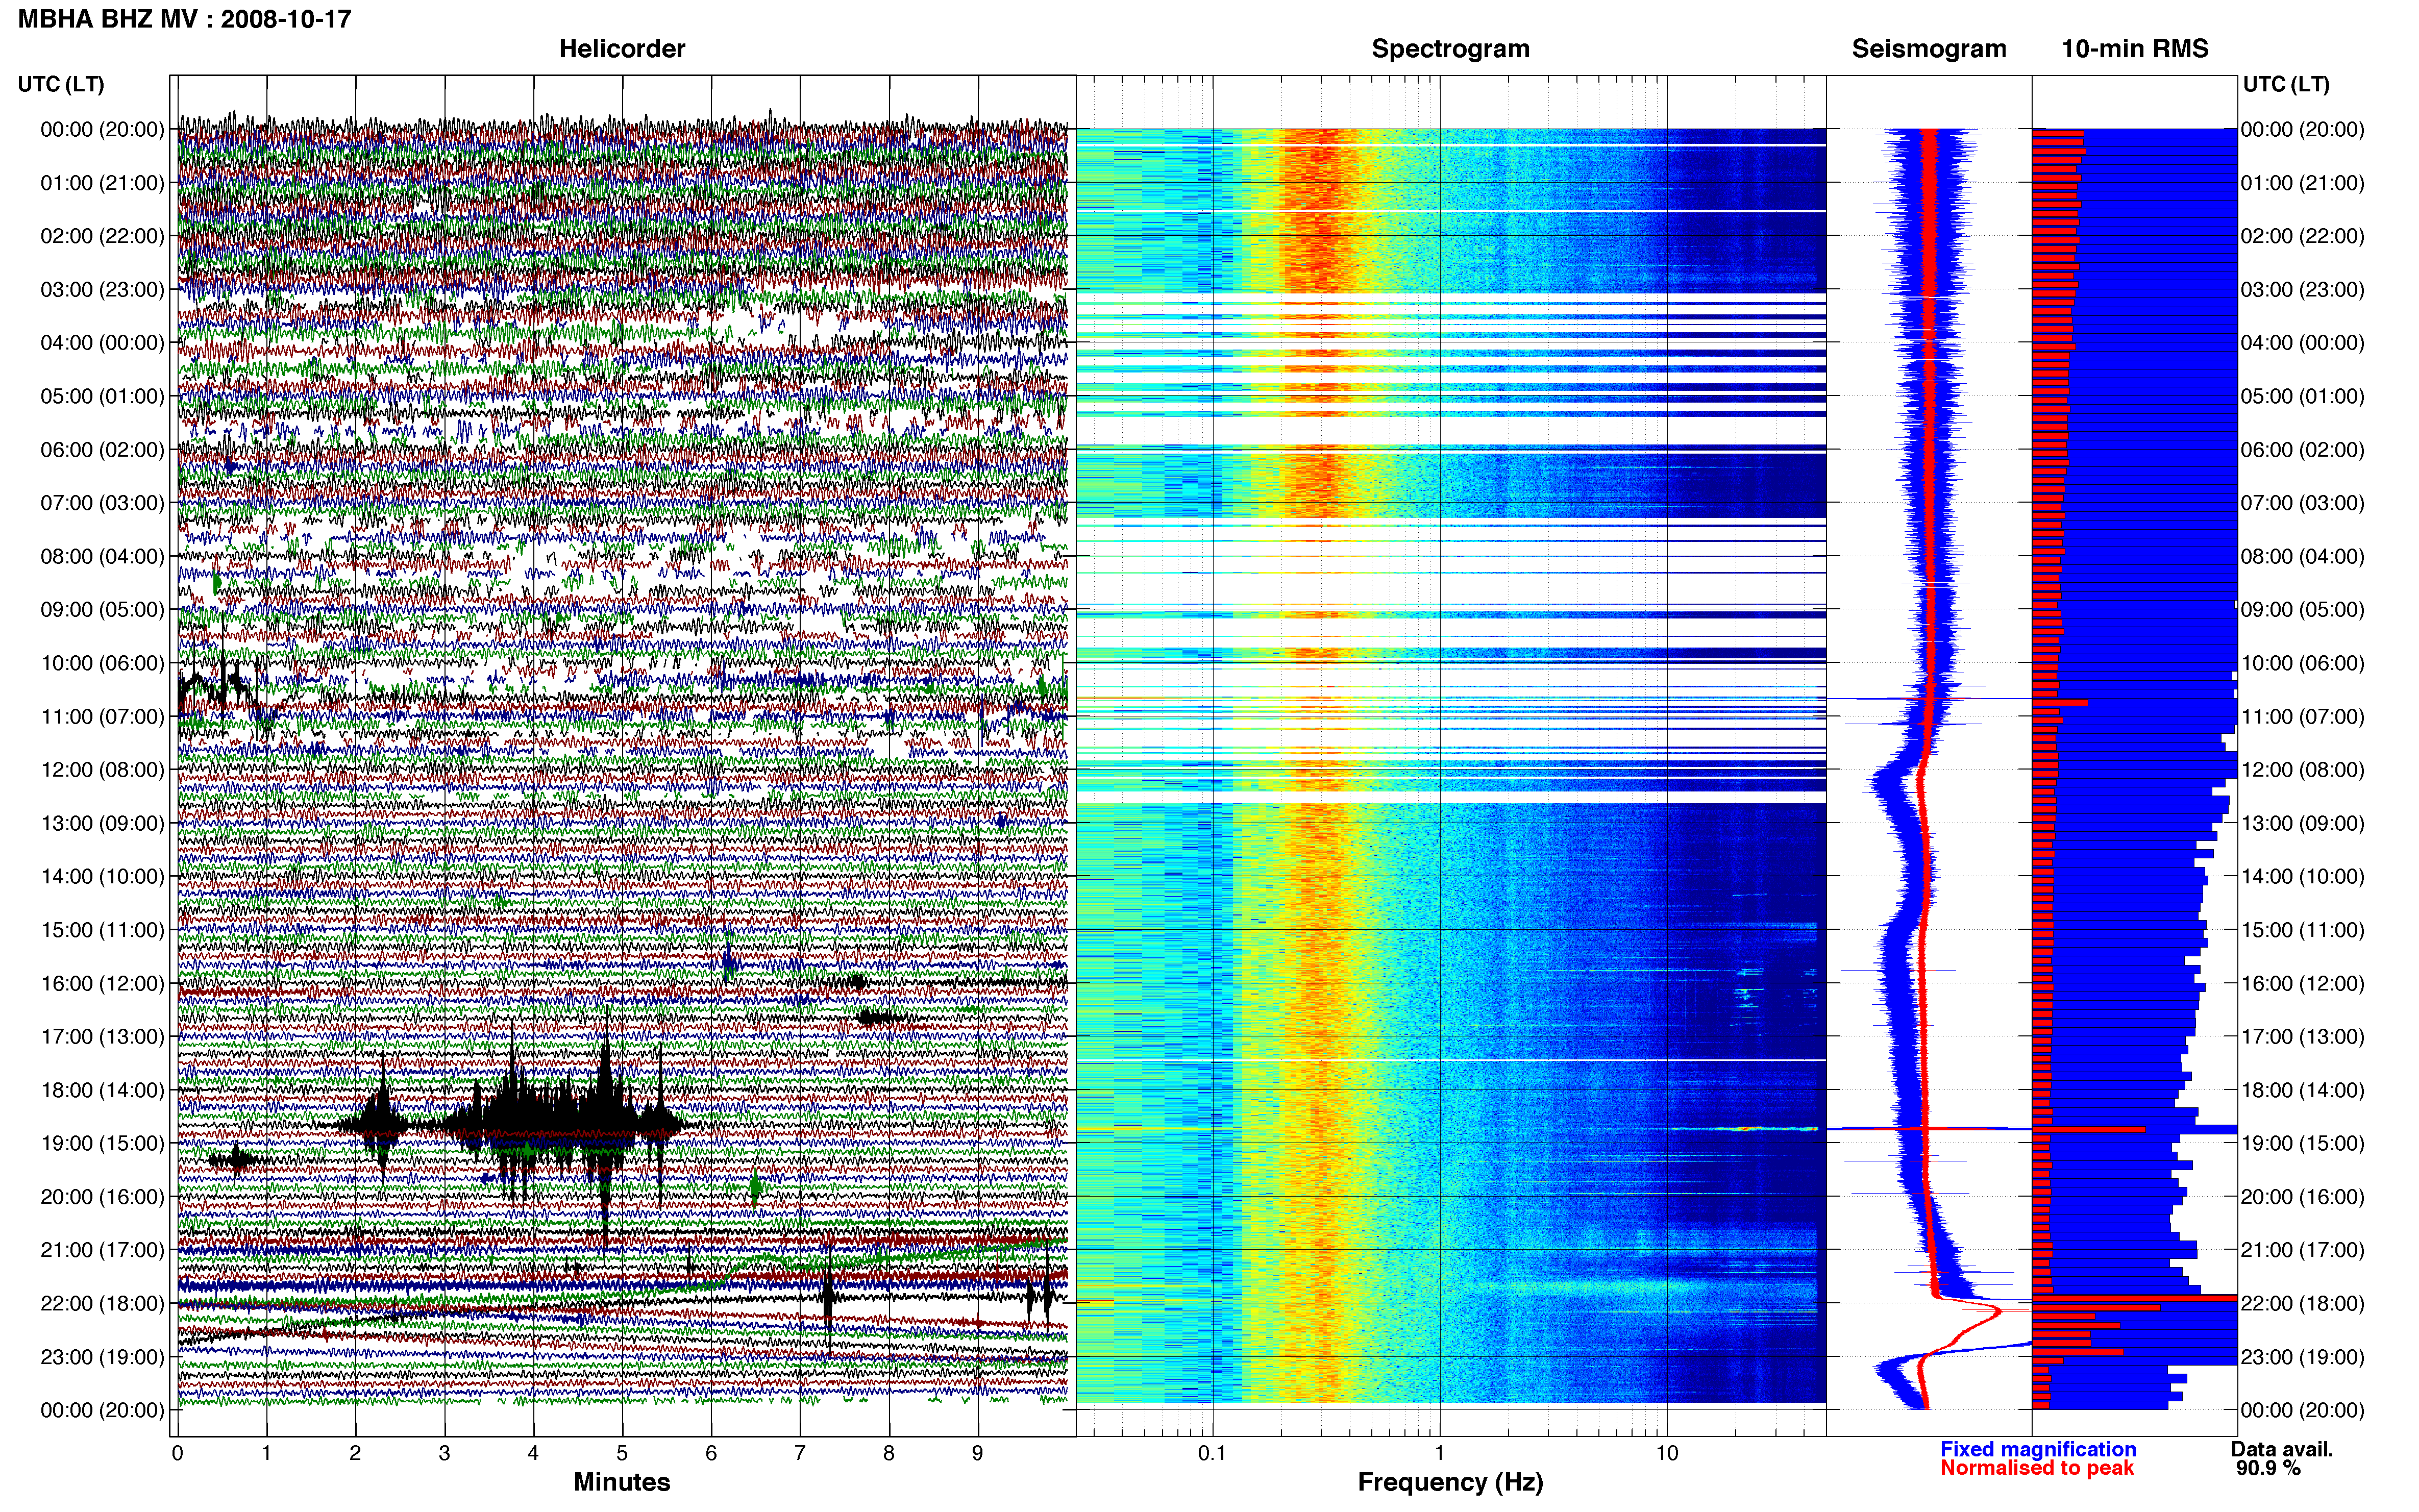Click the '90.9 %' data availability value
Screen dimensions: 2419x1512
tap(2268, 1468)
